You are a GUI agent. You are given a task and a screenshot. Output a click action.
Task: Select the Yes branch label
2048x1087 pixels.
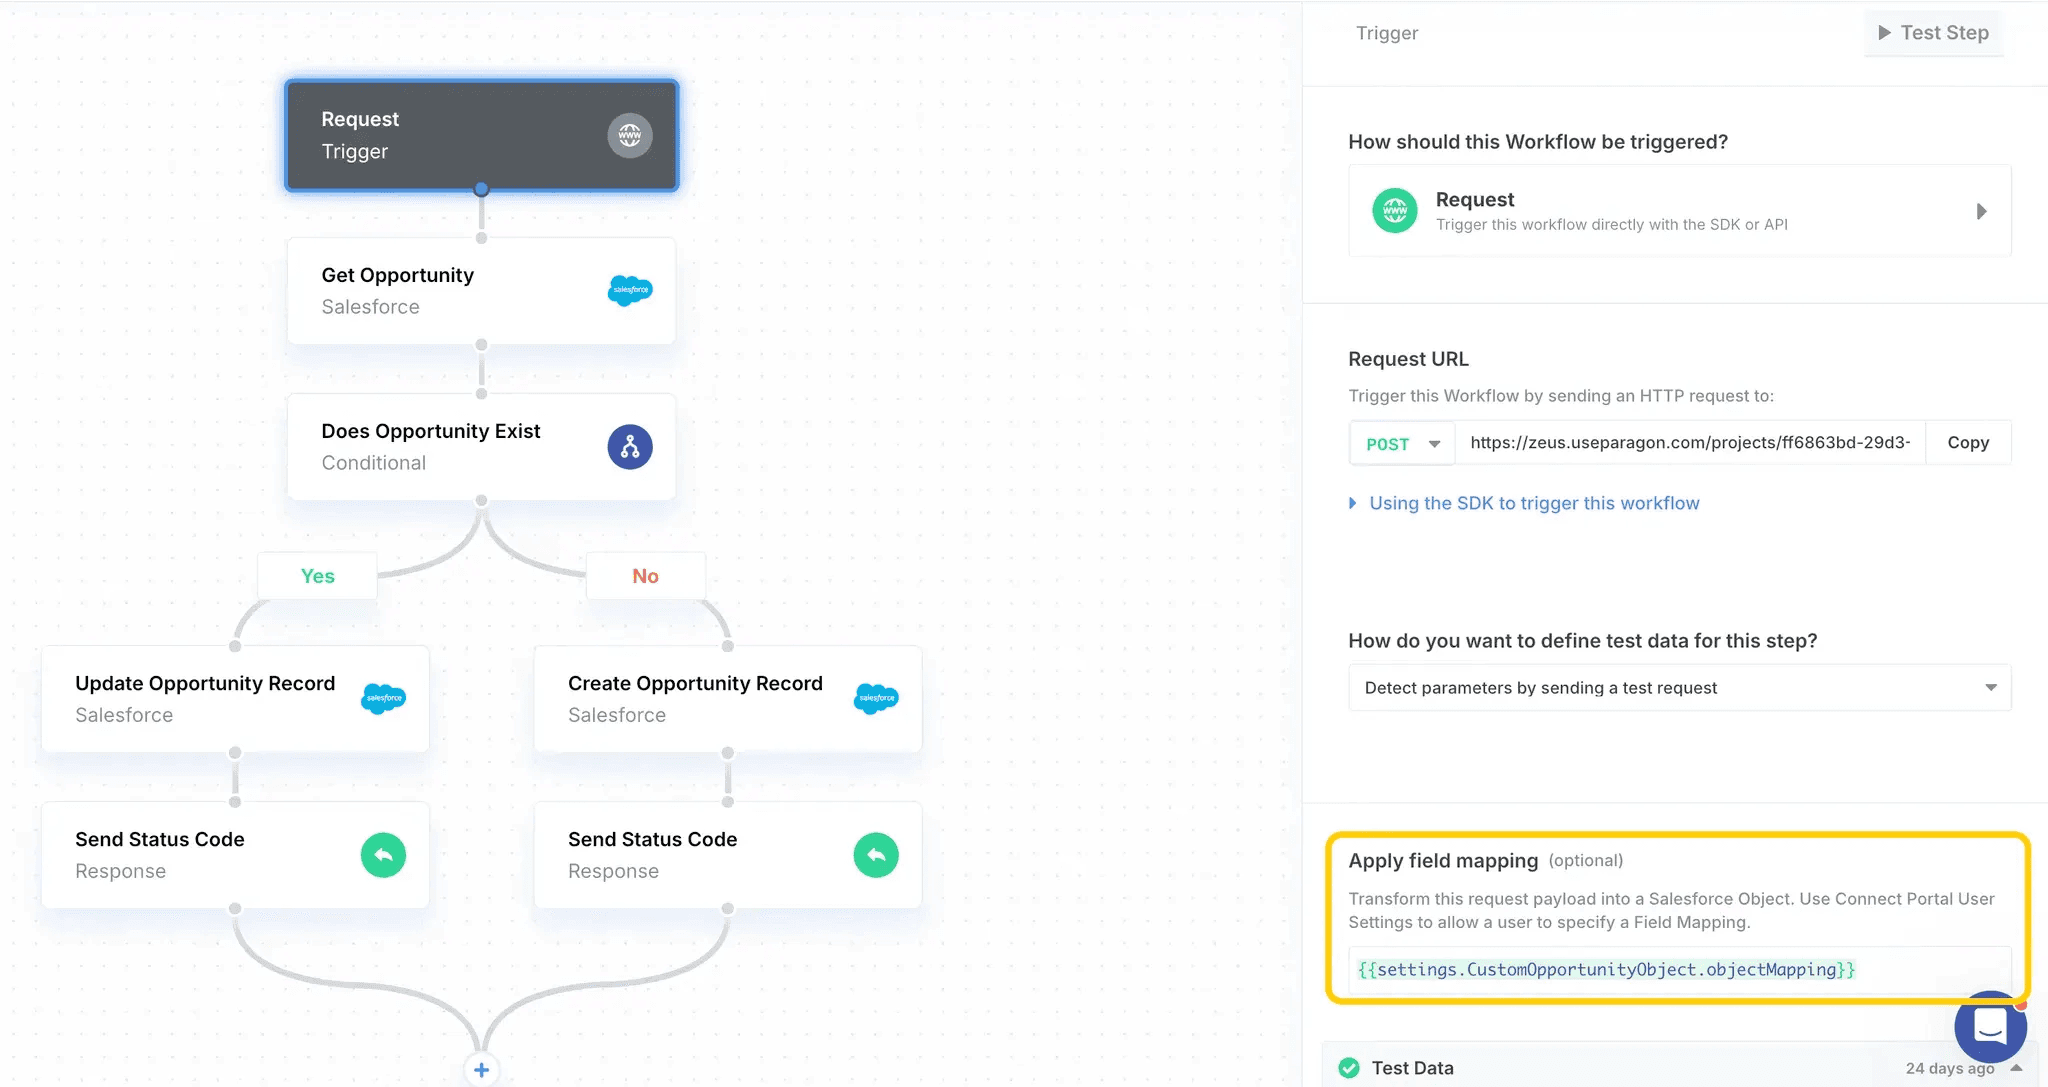click(x=317, y=575)
